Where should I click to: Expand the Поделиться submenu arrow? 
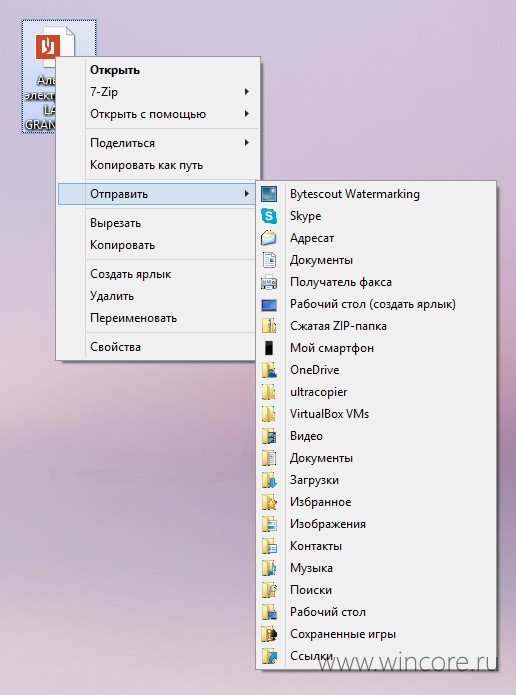246,143
